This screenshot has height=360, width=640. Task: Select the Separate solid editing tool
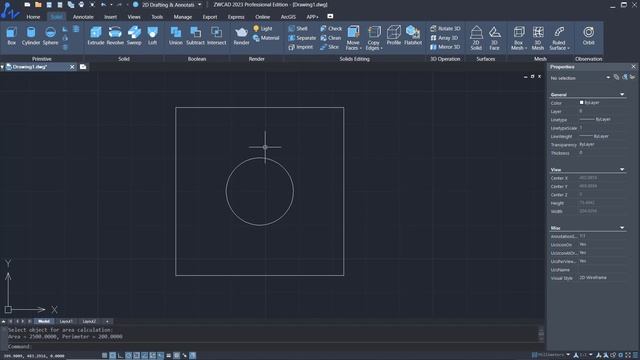[302, 38]
